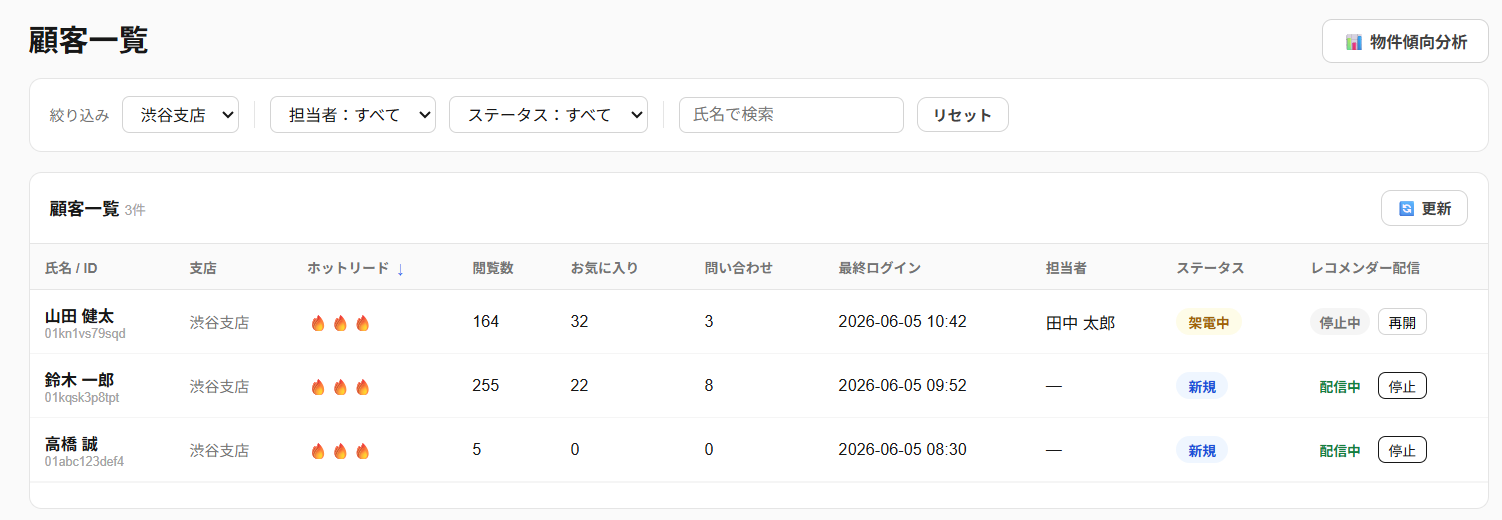Sort by the 最終ログイン column header
Viewport: 1502px width, 520px height.
(x=880, y=268)
